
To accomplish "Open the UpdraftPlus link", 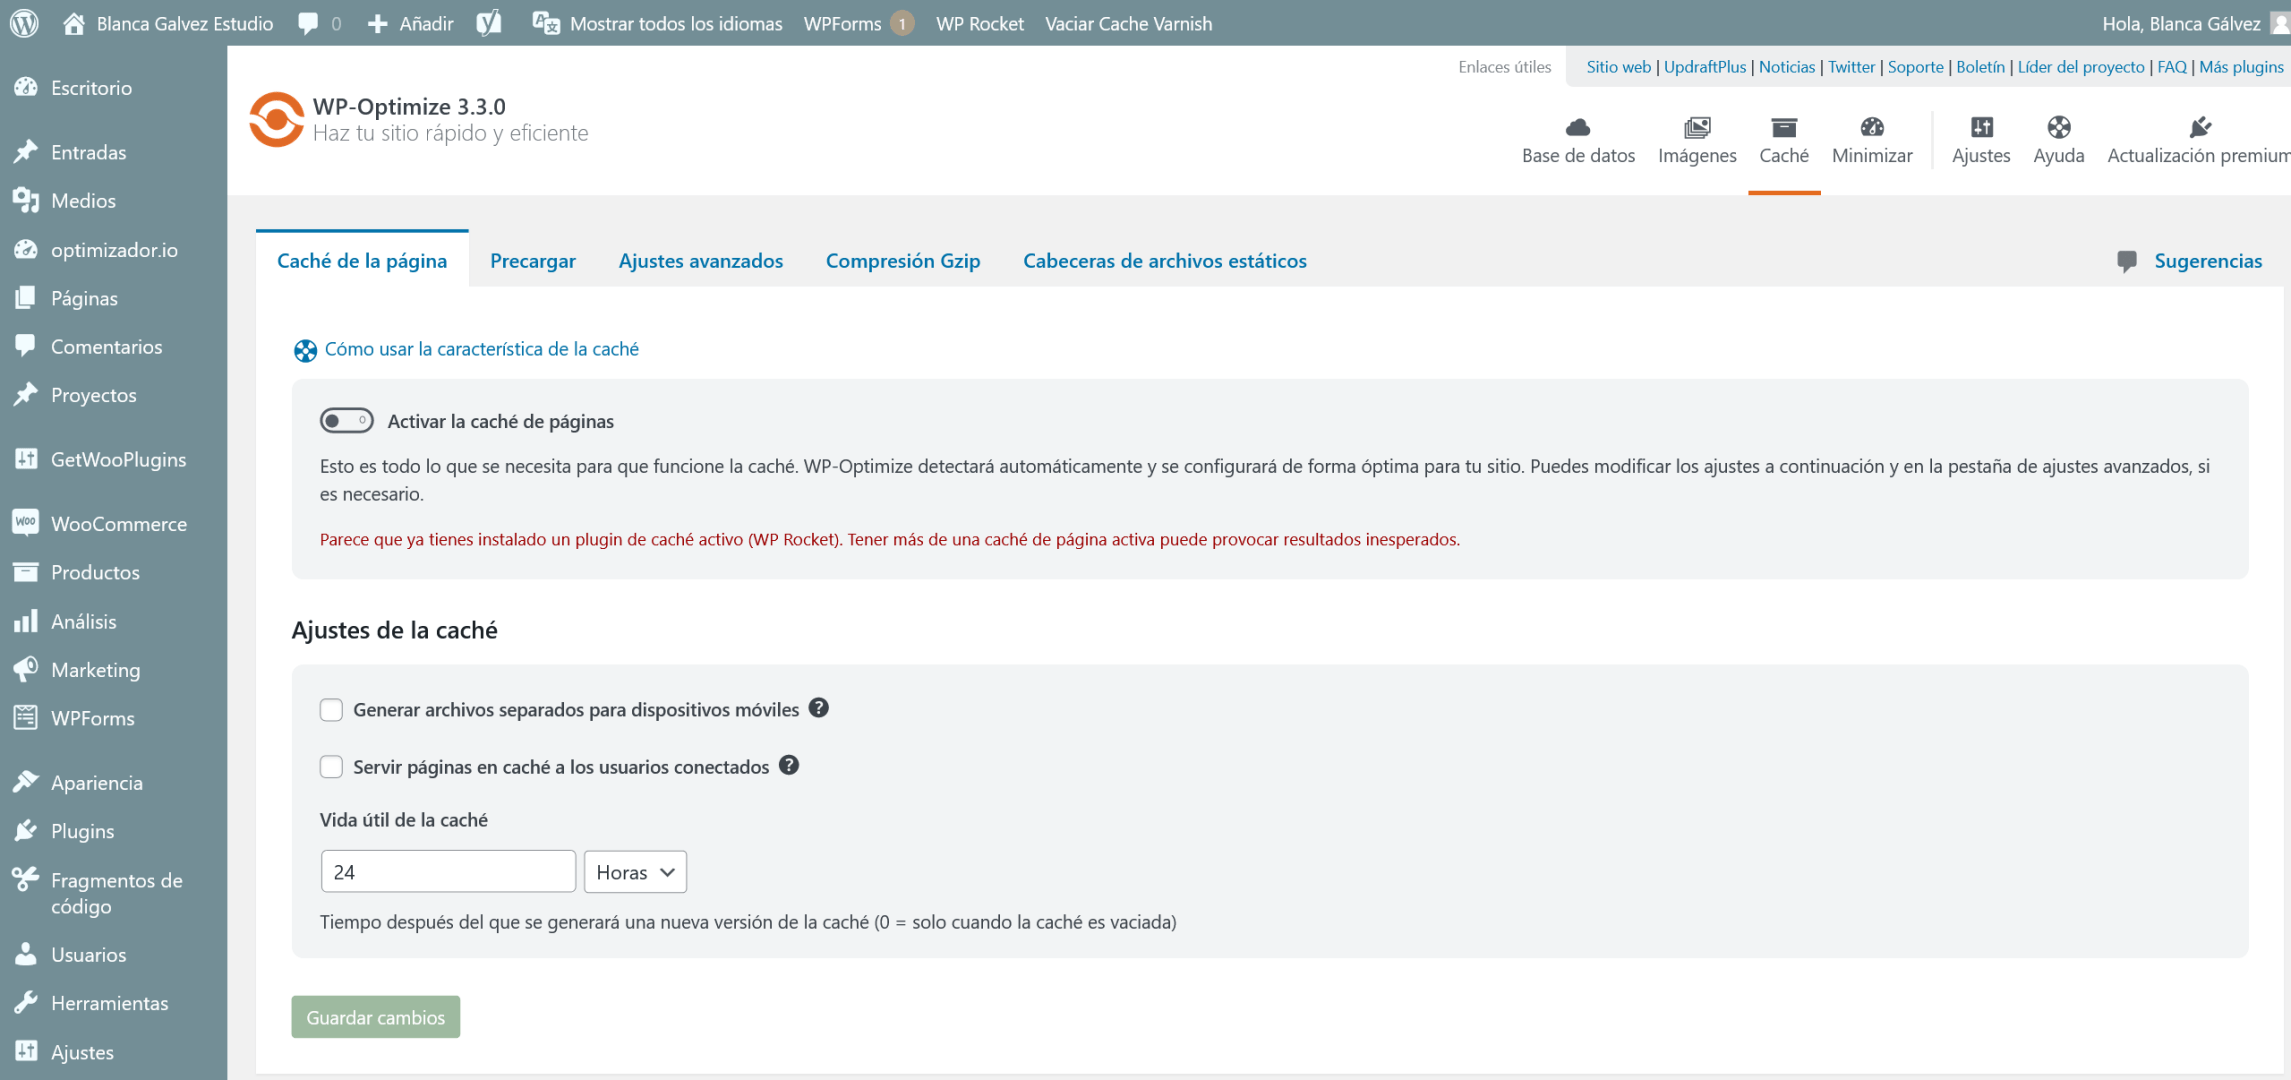I will [x=1705, y=67].
